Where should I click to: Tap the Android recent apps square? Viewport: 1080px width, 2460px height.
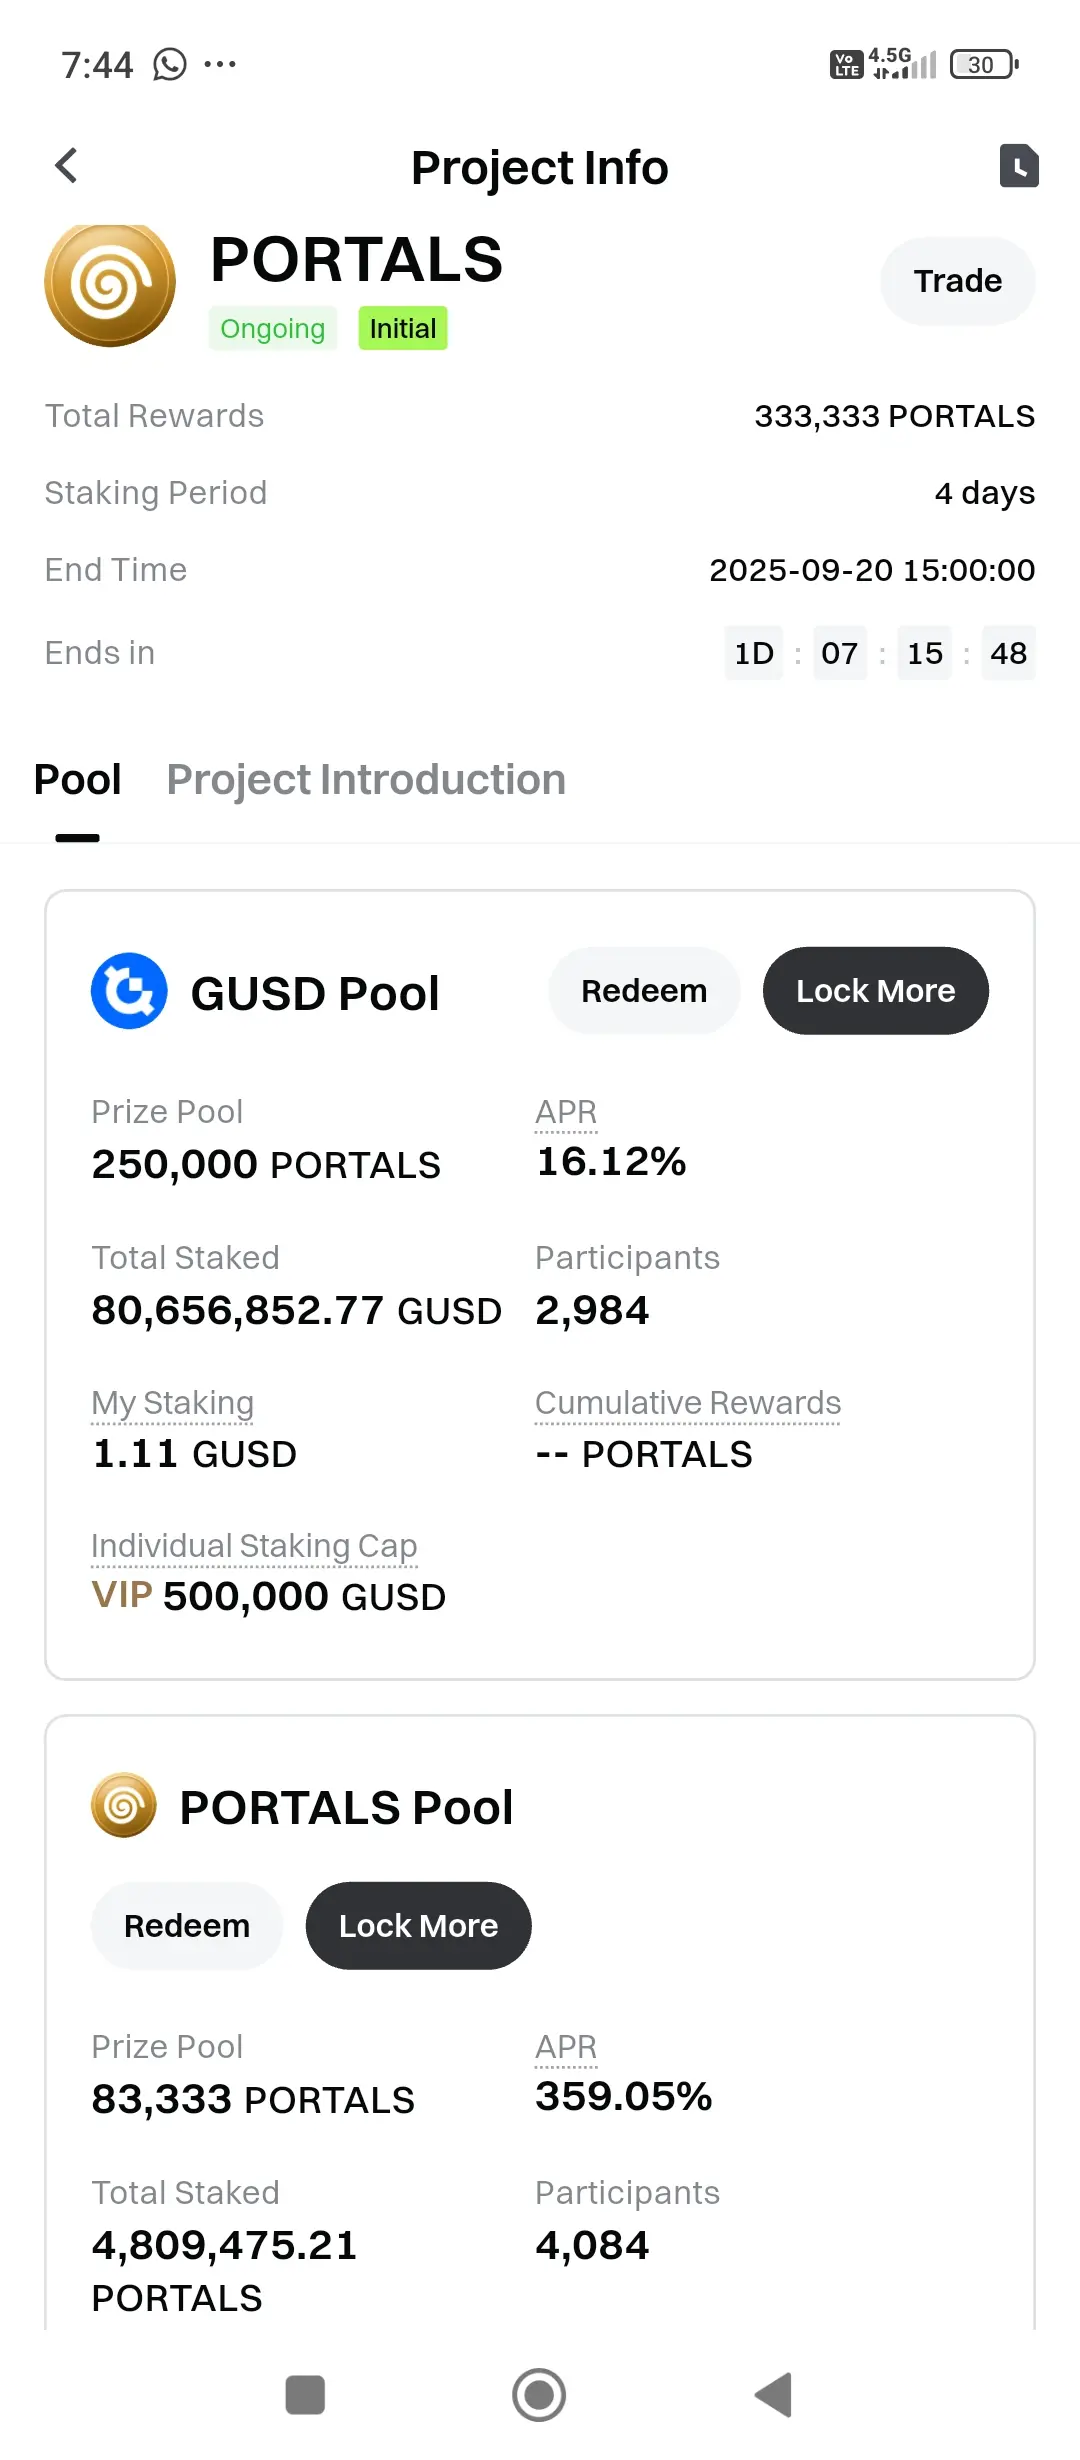(x=305, y=2395)
